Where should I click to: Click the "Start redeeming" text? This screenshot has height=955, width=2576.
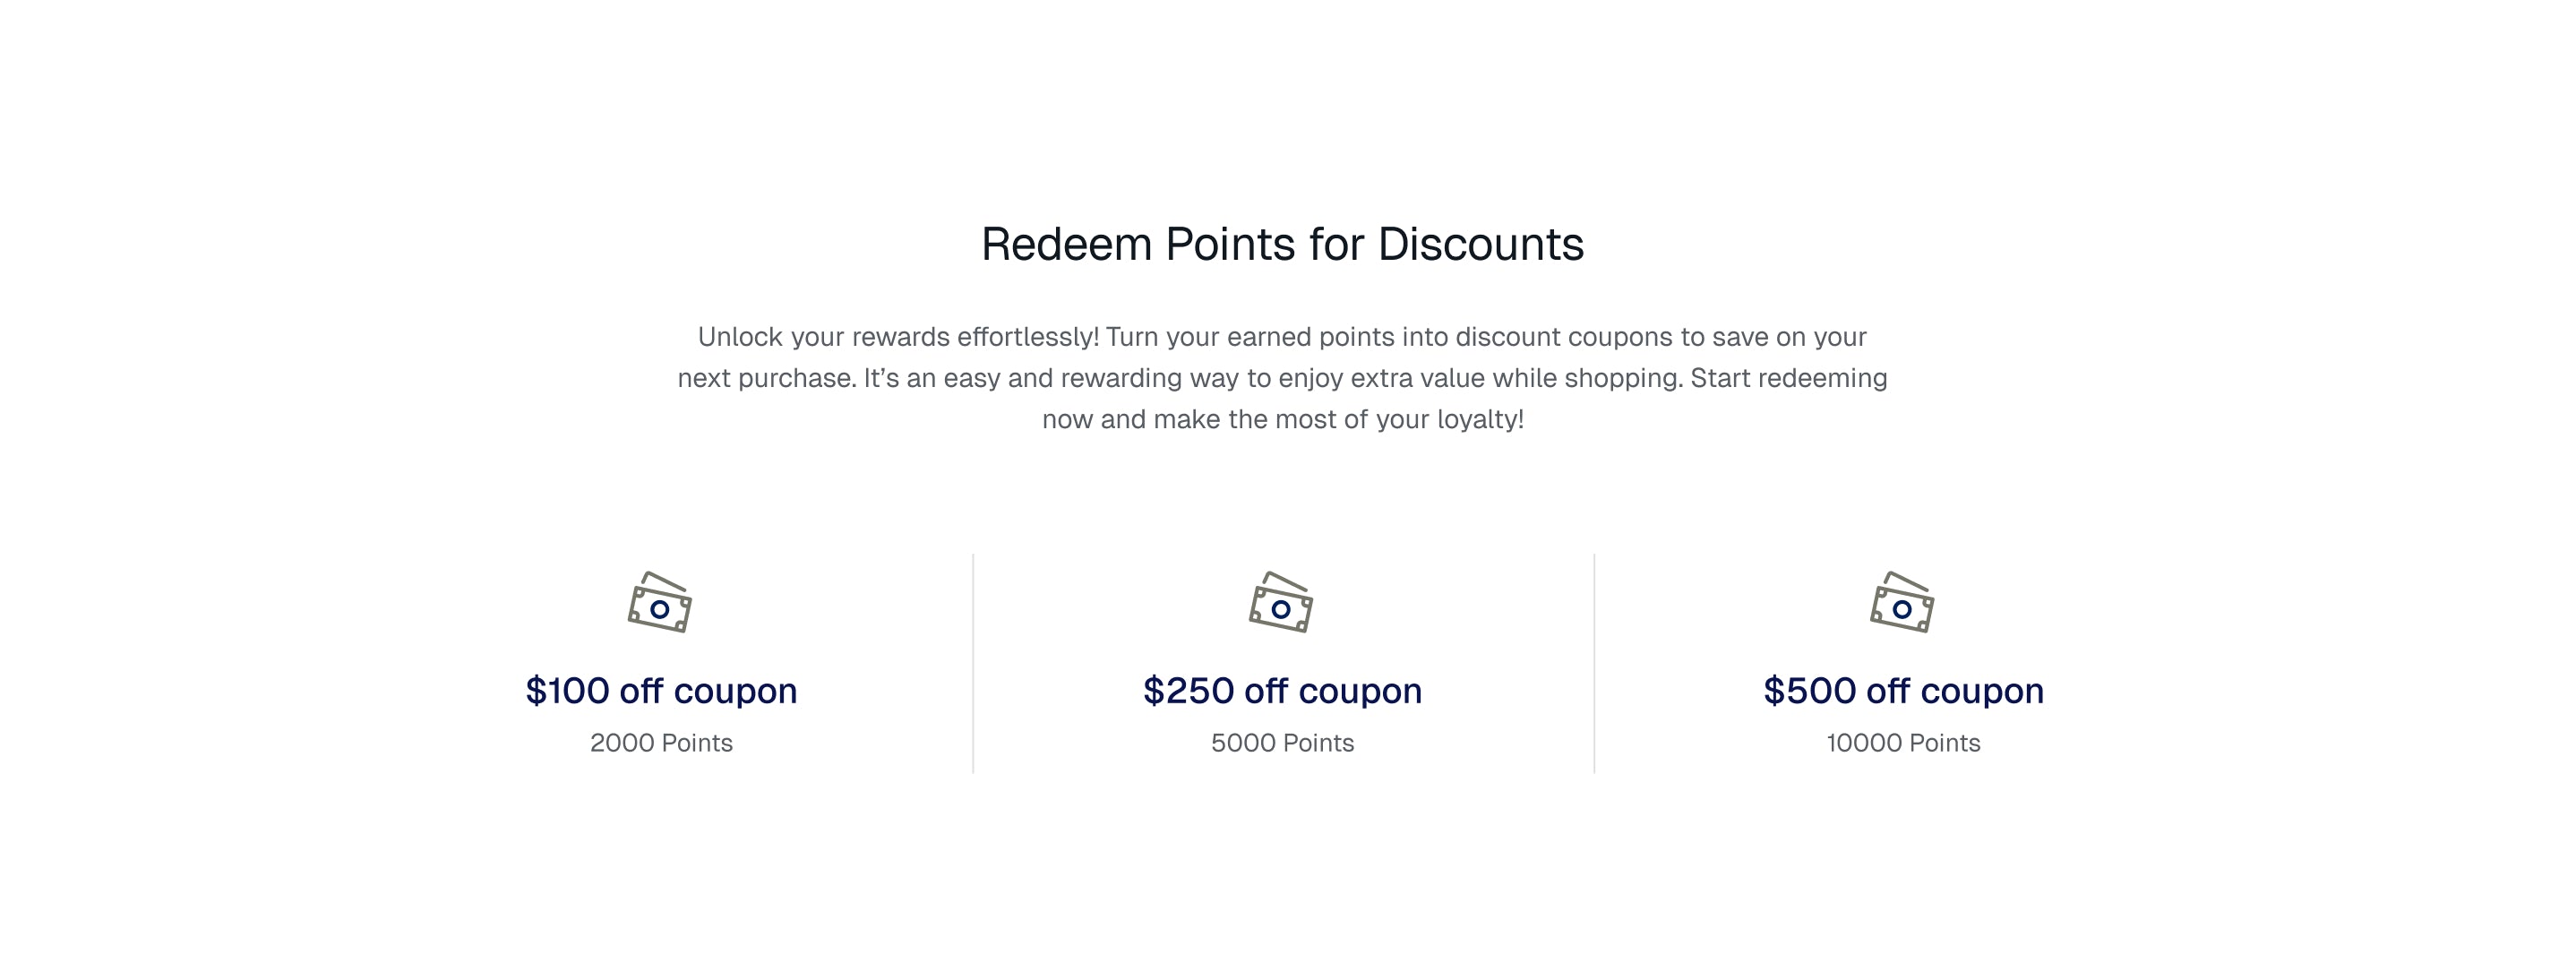1788,378
